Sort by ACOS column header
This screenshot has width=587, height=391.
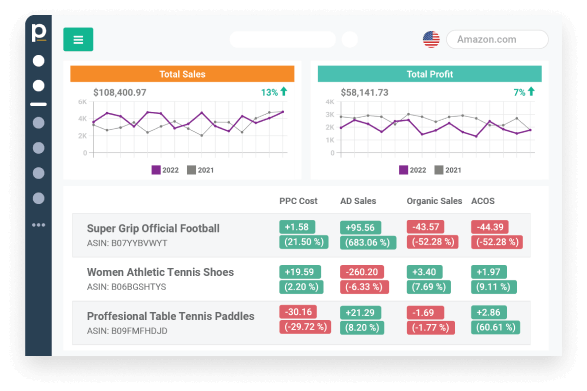(x=483, y=201)
